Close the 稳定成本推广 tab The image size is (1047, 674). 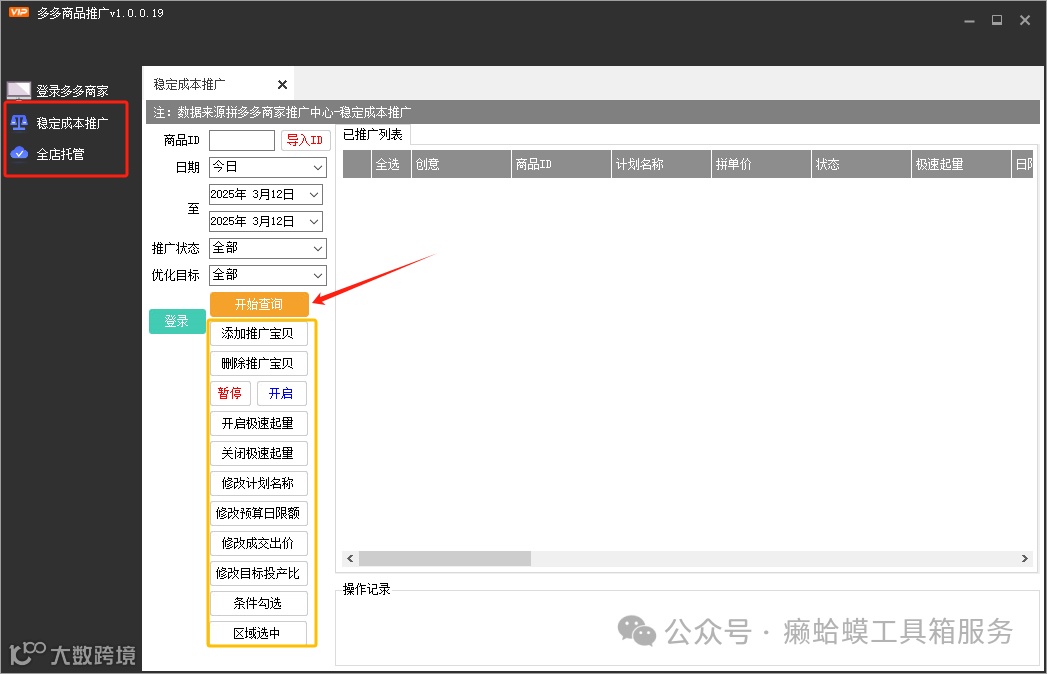[x=282, y=84]
